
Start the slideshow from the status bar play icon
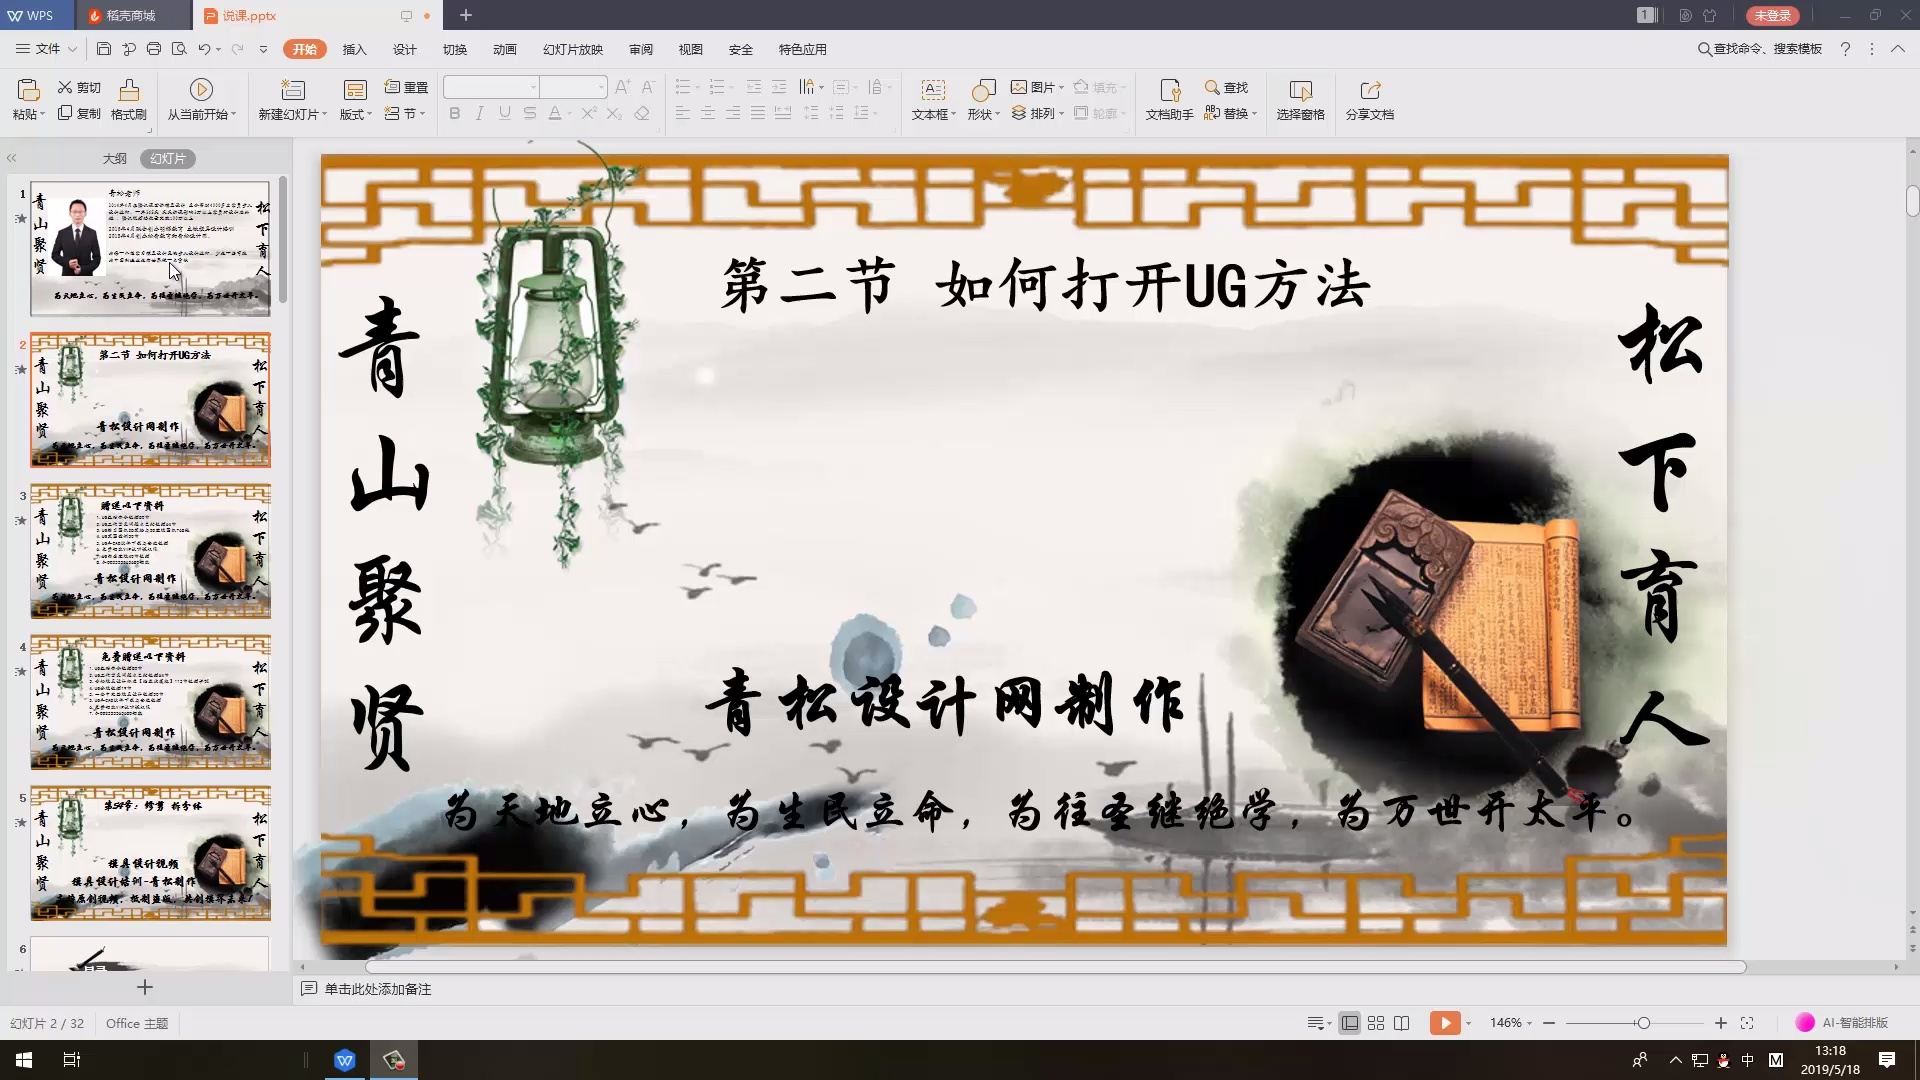click(x=1447, y=1023)
